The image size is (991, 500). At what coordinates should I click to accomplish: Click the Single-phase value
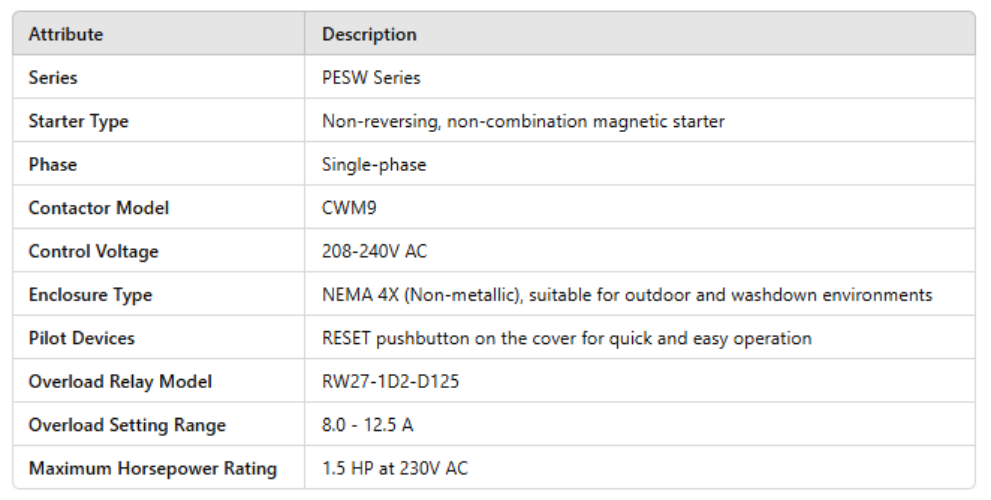pyautogui.click(x=374, y=164)
